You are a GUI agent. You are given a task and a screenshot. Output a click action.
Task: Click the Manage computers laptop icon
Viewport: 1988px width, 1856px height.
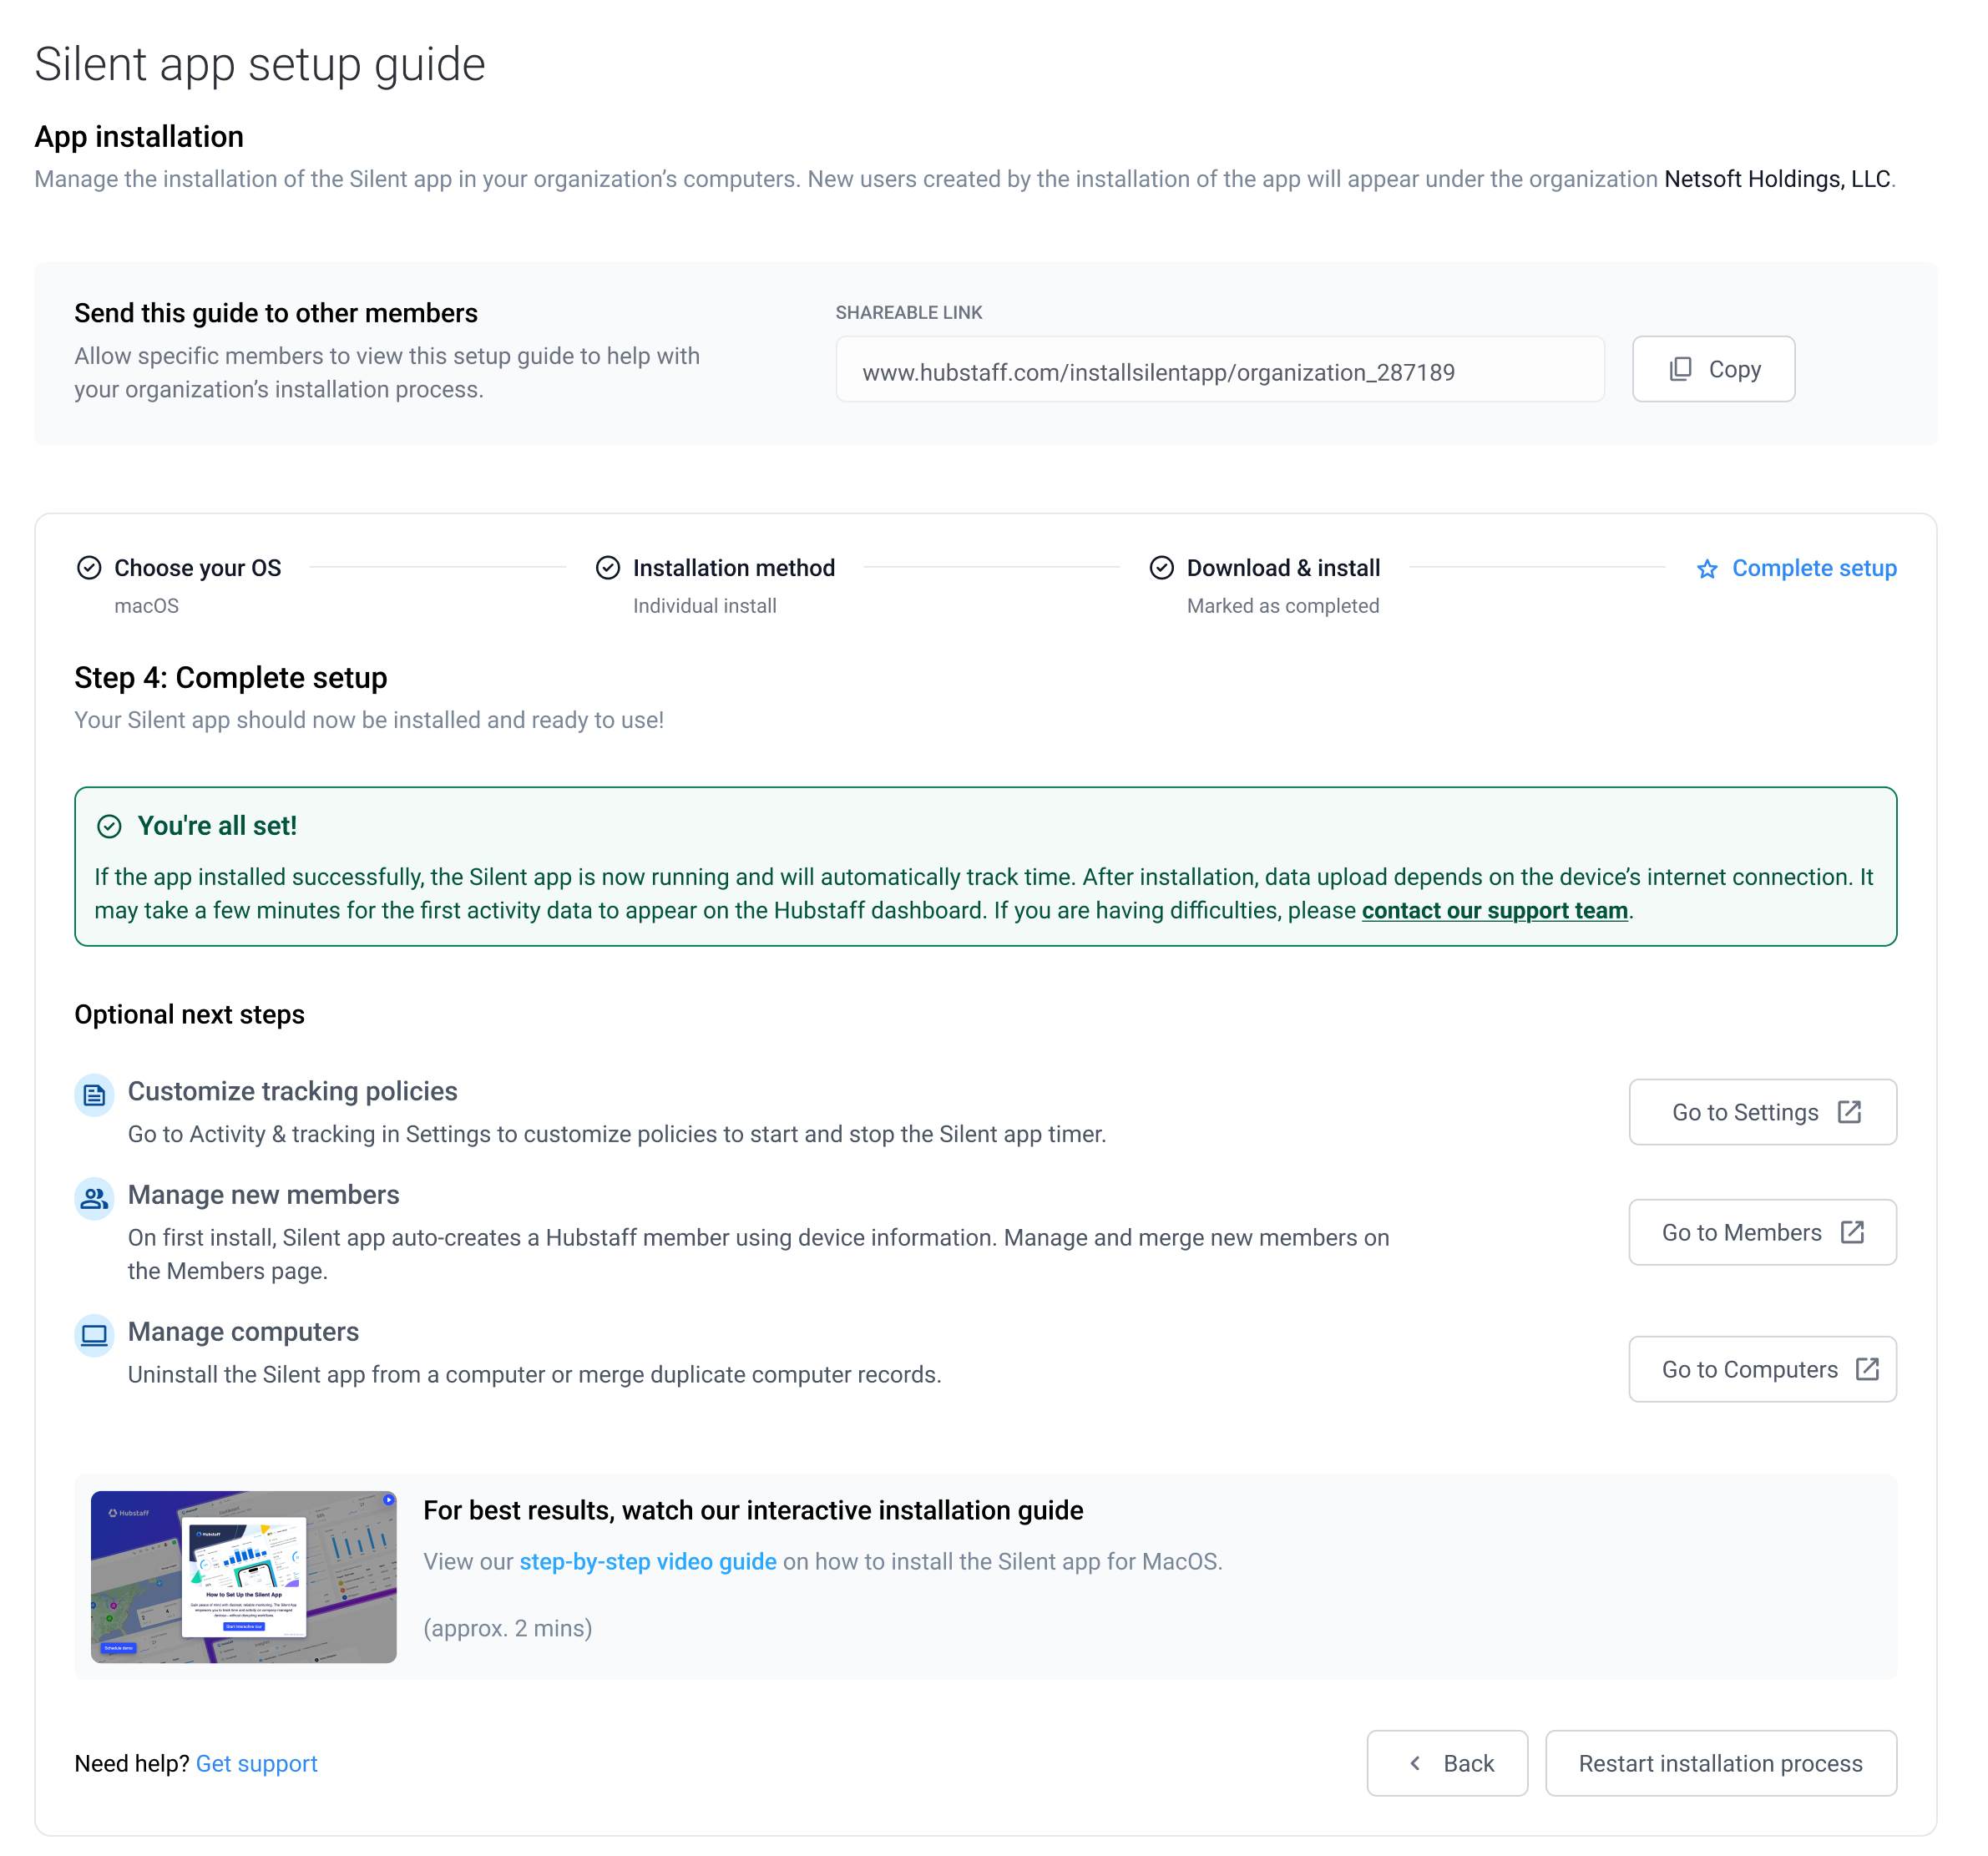coord(94,1335)
